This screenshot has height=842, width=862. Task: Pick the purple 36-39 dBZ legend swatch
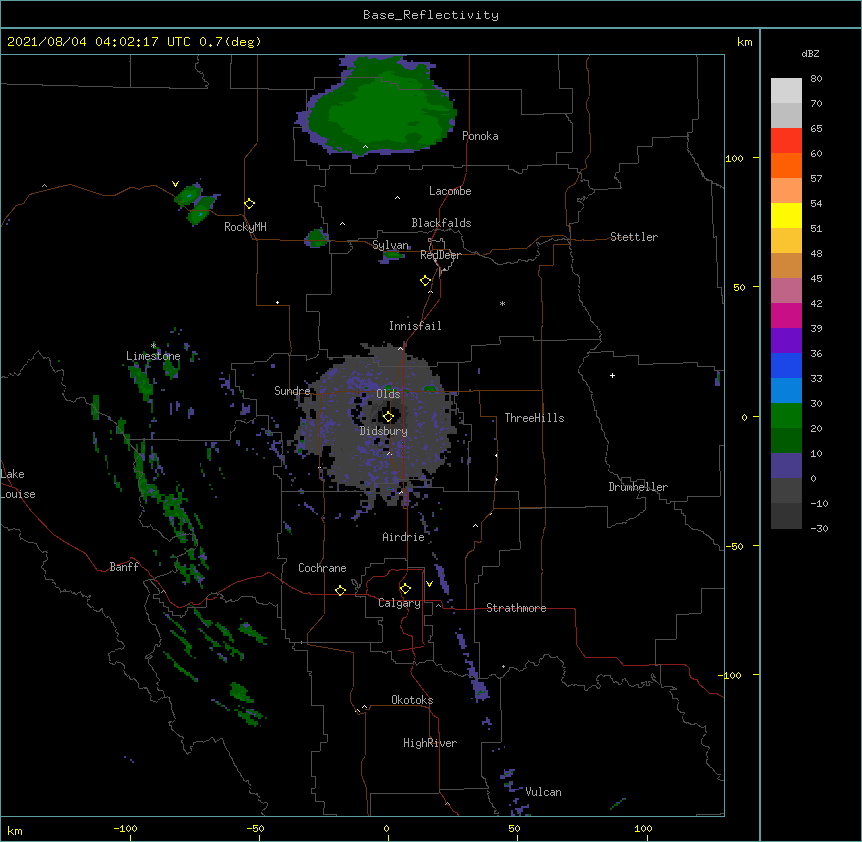pos(786,341)
